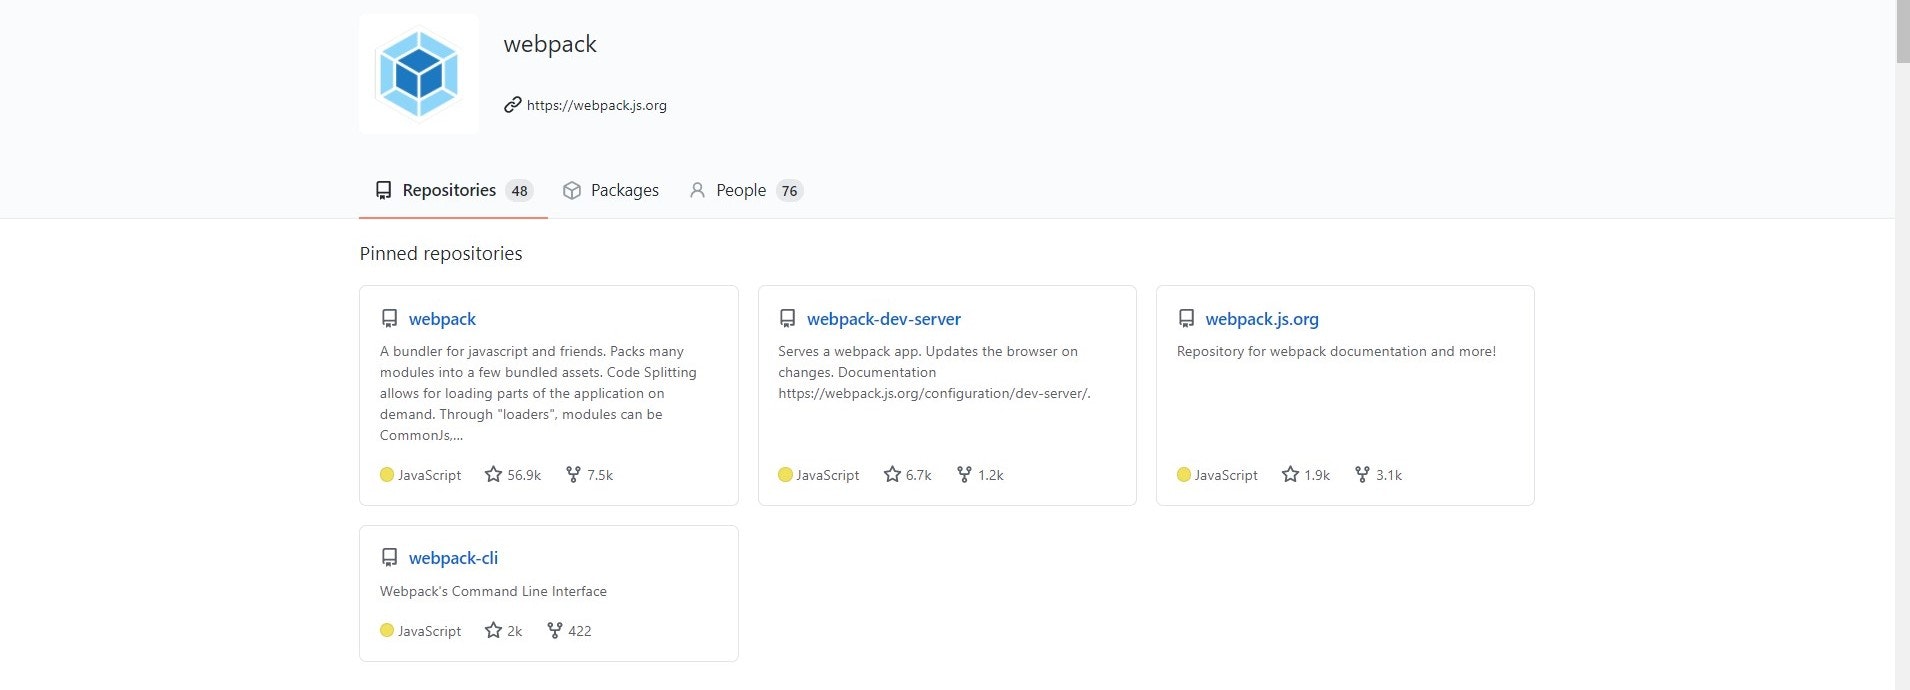Screen dimensions: 1910x690
Task: Click JavaScript language dot on webpack card
Action: 387,475
